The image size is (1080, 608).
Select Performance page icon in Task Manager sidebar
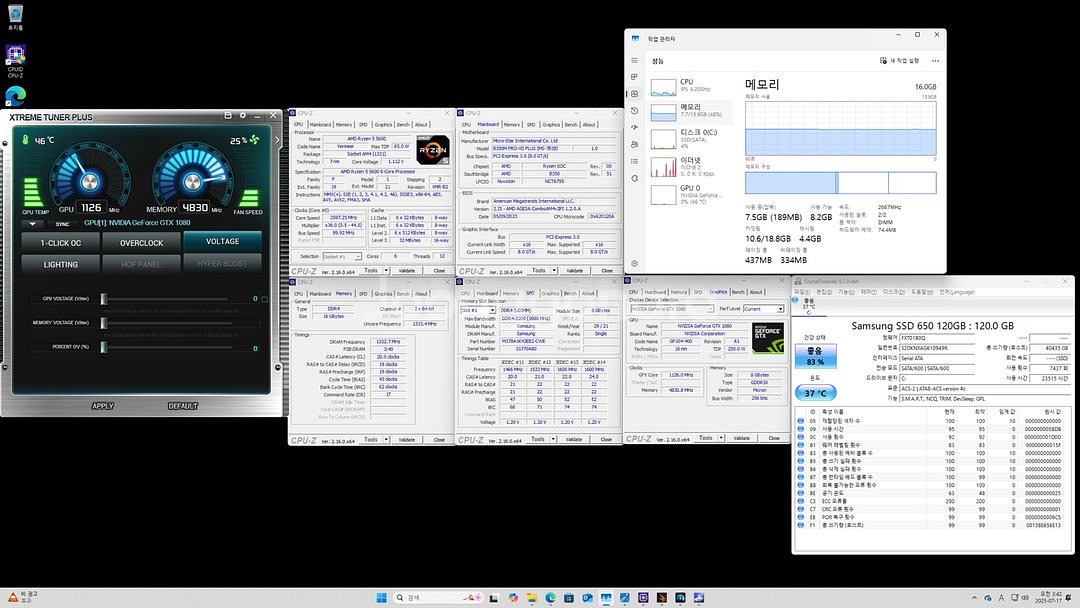tap(634, 94)
